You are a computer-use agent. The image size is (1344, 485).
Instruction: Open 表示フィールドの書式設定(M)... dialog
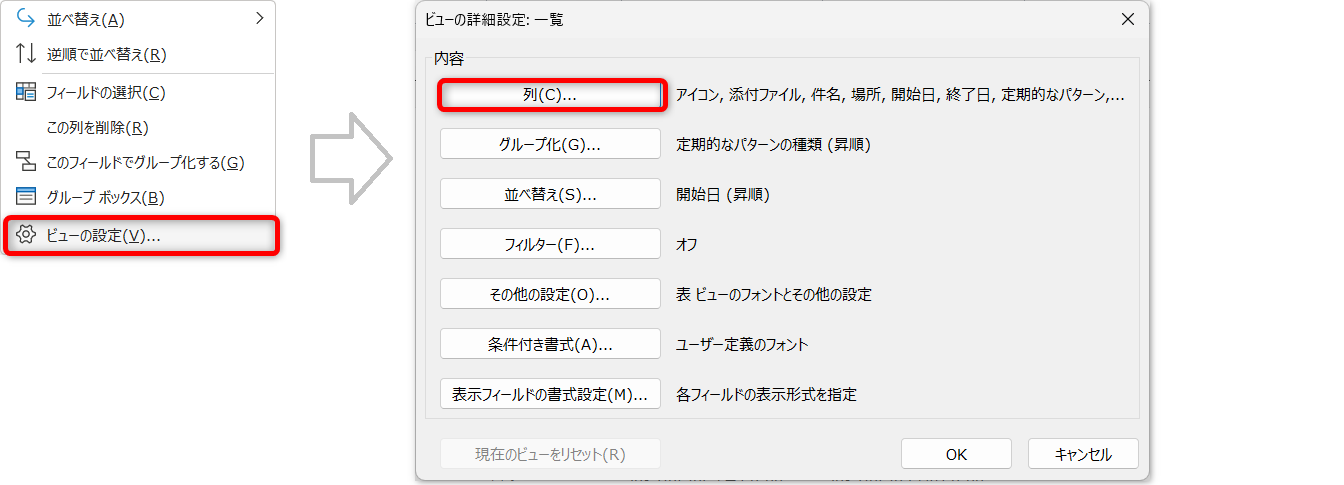pyautogui.click(x=550, y=394)
